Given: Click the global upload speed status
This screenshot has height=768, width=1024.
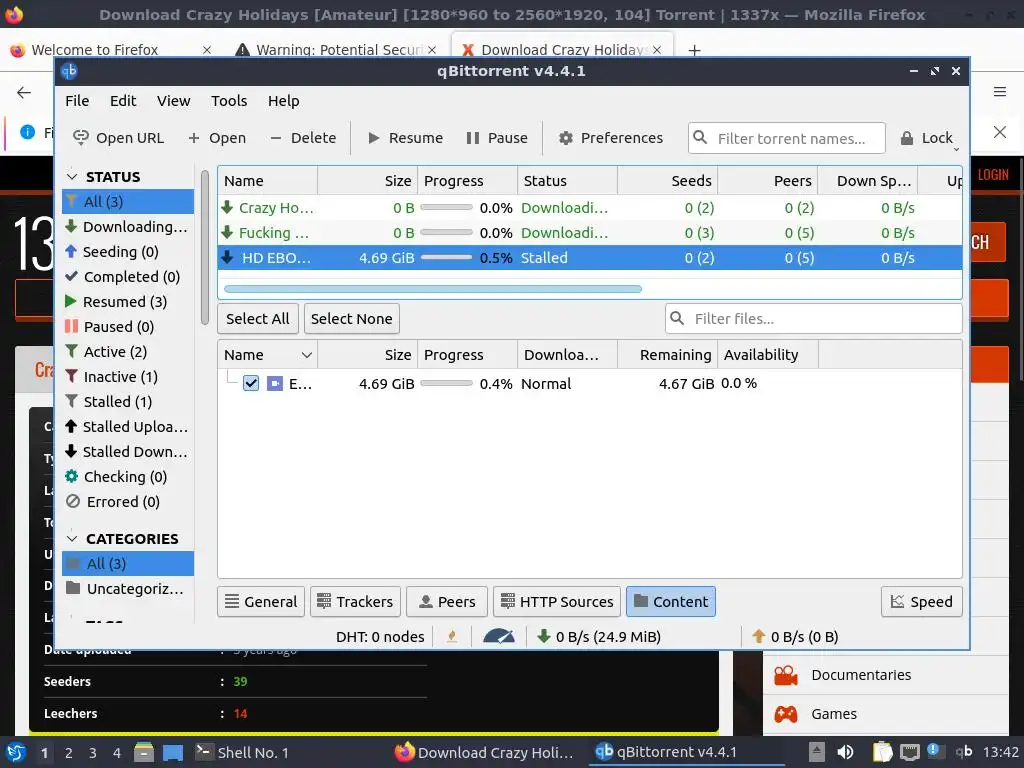Looking at the screenshot, I should coord(795,636).
